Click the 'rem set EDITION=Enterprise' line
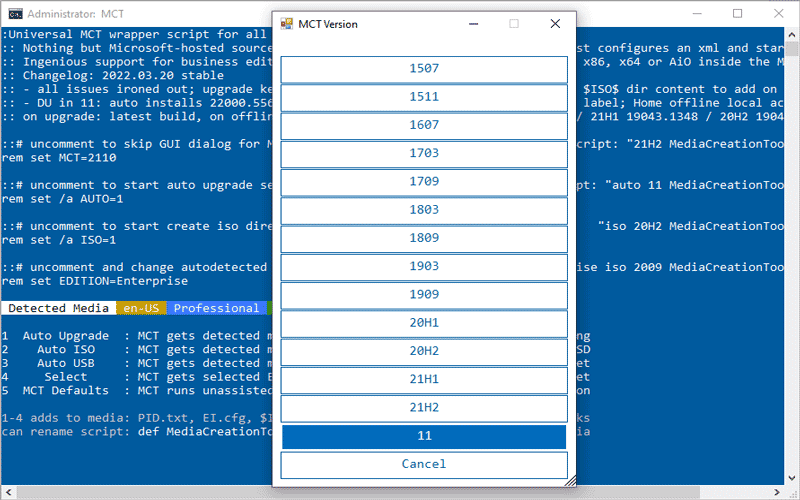The height and width of the screenshot is (500, 800). (95, 281)
